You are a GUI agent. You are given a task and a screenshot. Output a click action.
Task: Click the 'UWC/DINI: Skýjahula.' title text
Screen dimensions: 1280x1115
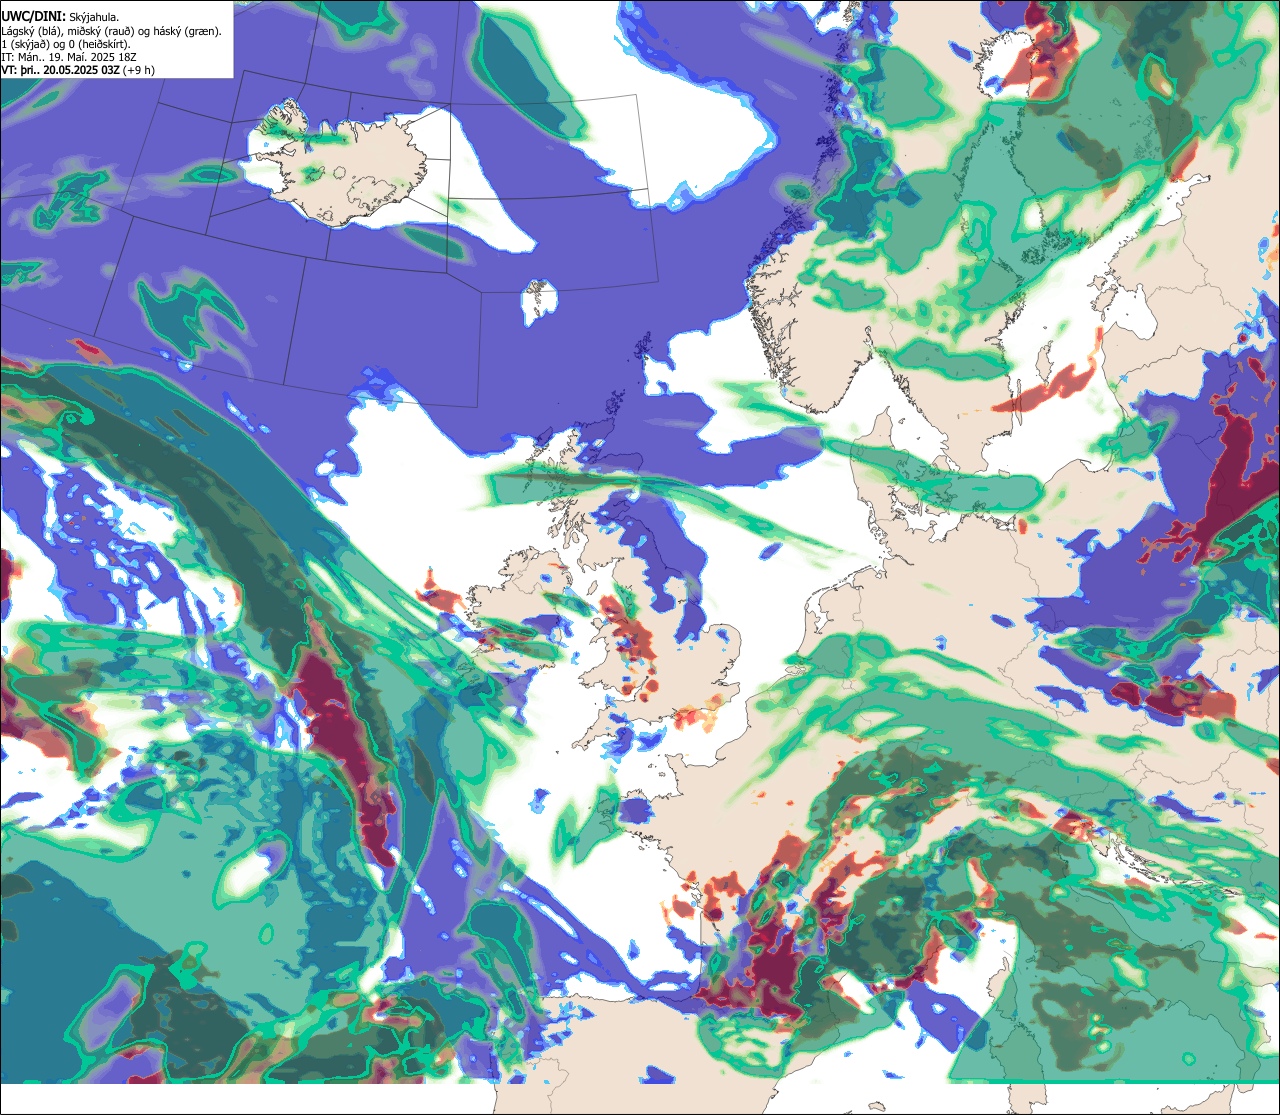click(60, 17)
